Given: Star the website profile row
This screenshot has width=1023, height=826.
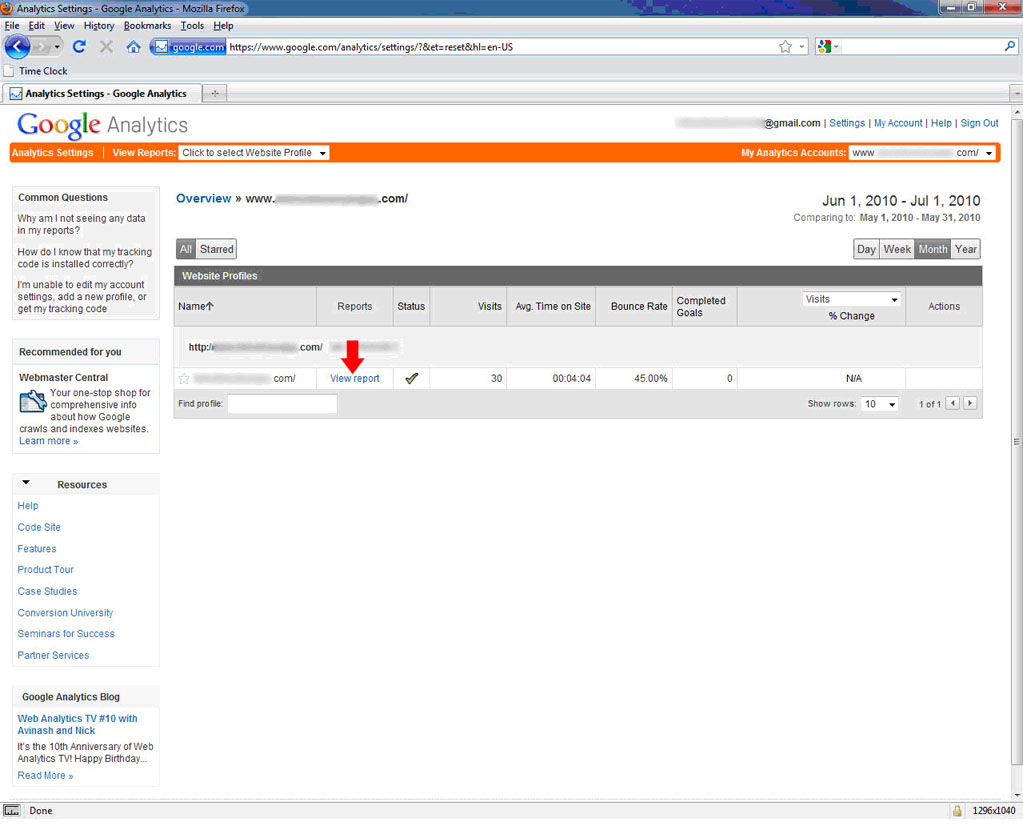Looking at the screenshot, I should click(183, 378).
